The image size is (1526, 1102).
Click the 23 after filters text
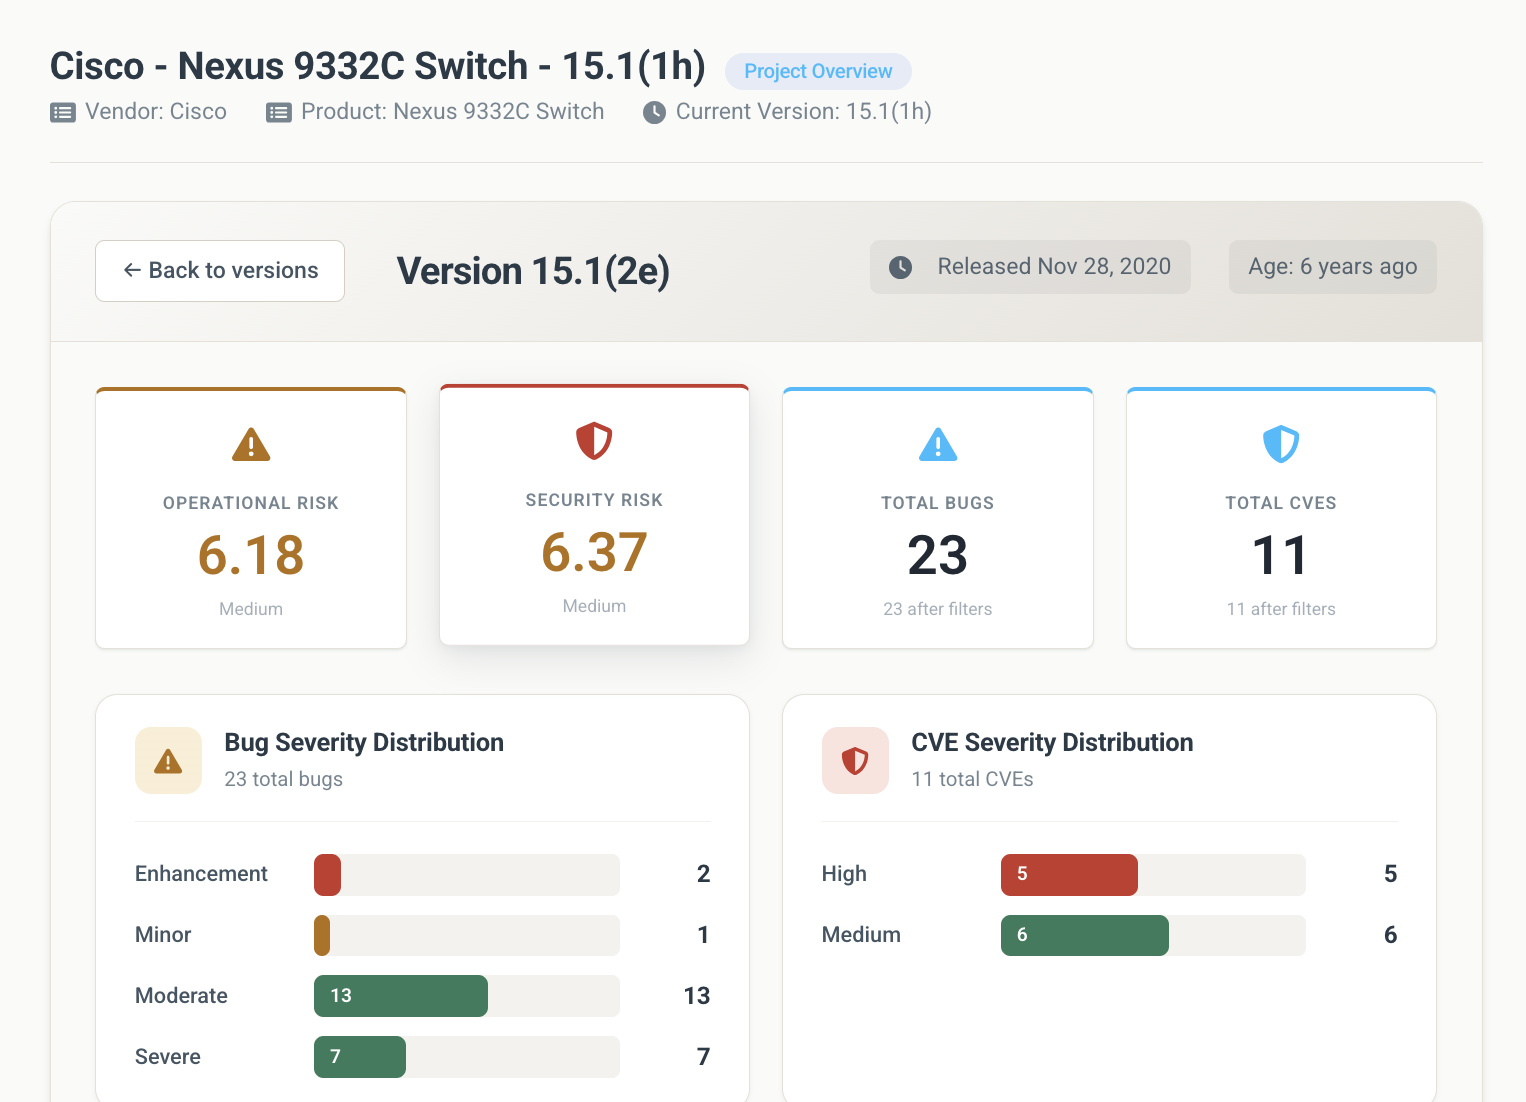938,609
